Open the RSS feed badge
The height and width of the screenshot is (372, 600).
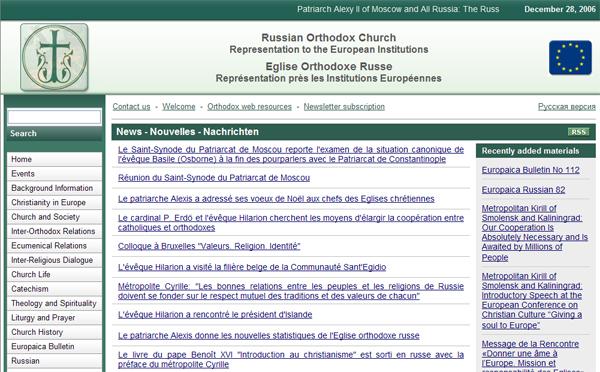tap(578, 132)
